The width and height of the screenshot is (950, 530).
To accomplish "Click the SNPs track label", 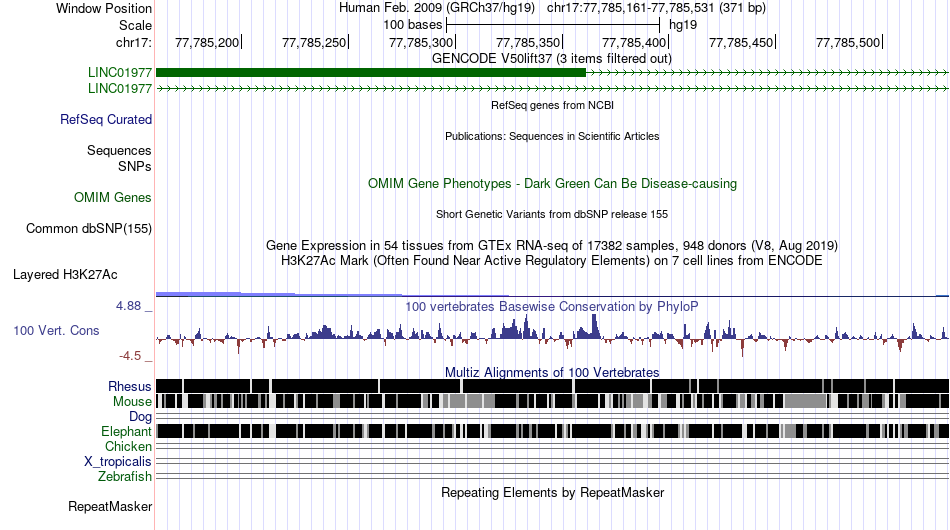I will coord(135,166).
